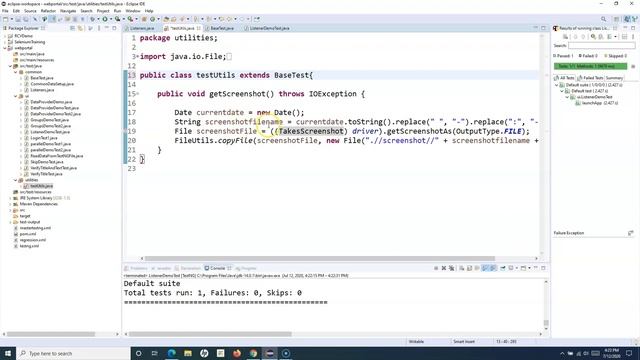Click the Java perspective icon at top right
This screenshot has width=640, height=360.
(627, 19)
